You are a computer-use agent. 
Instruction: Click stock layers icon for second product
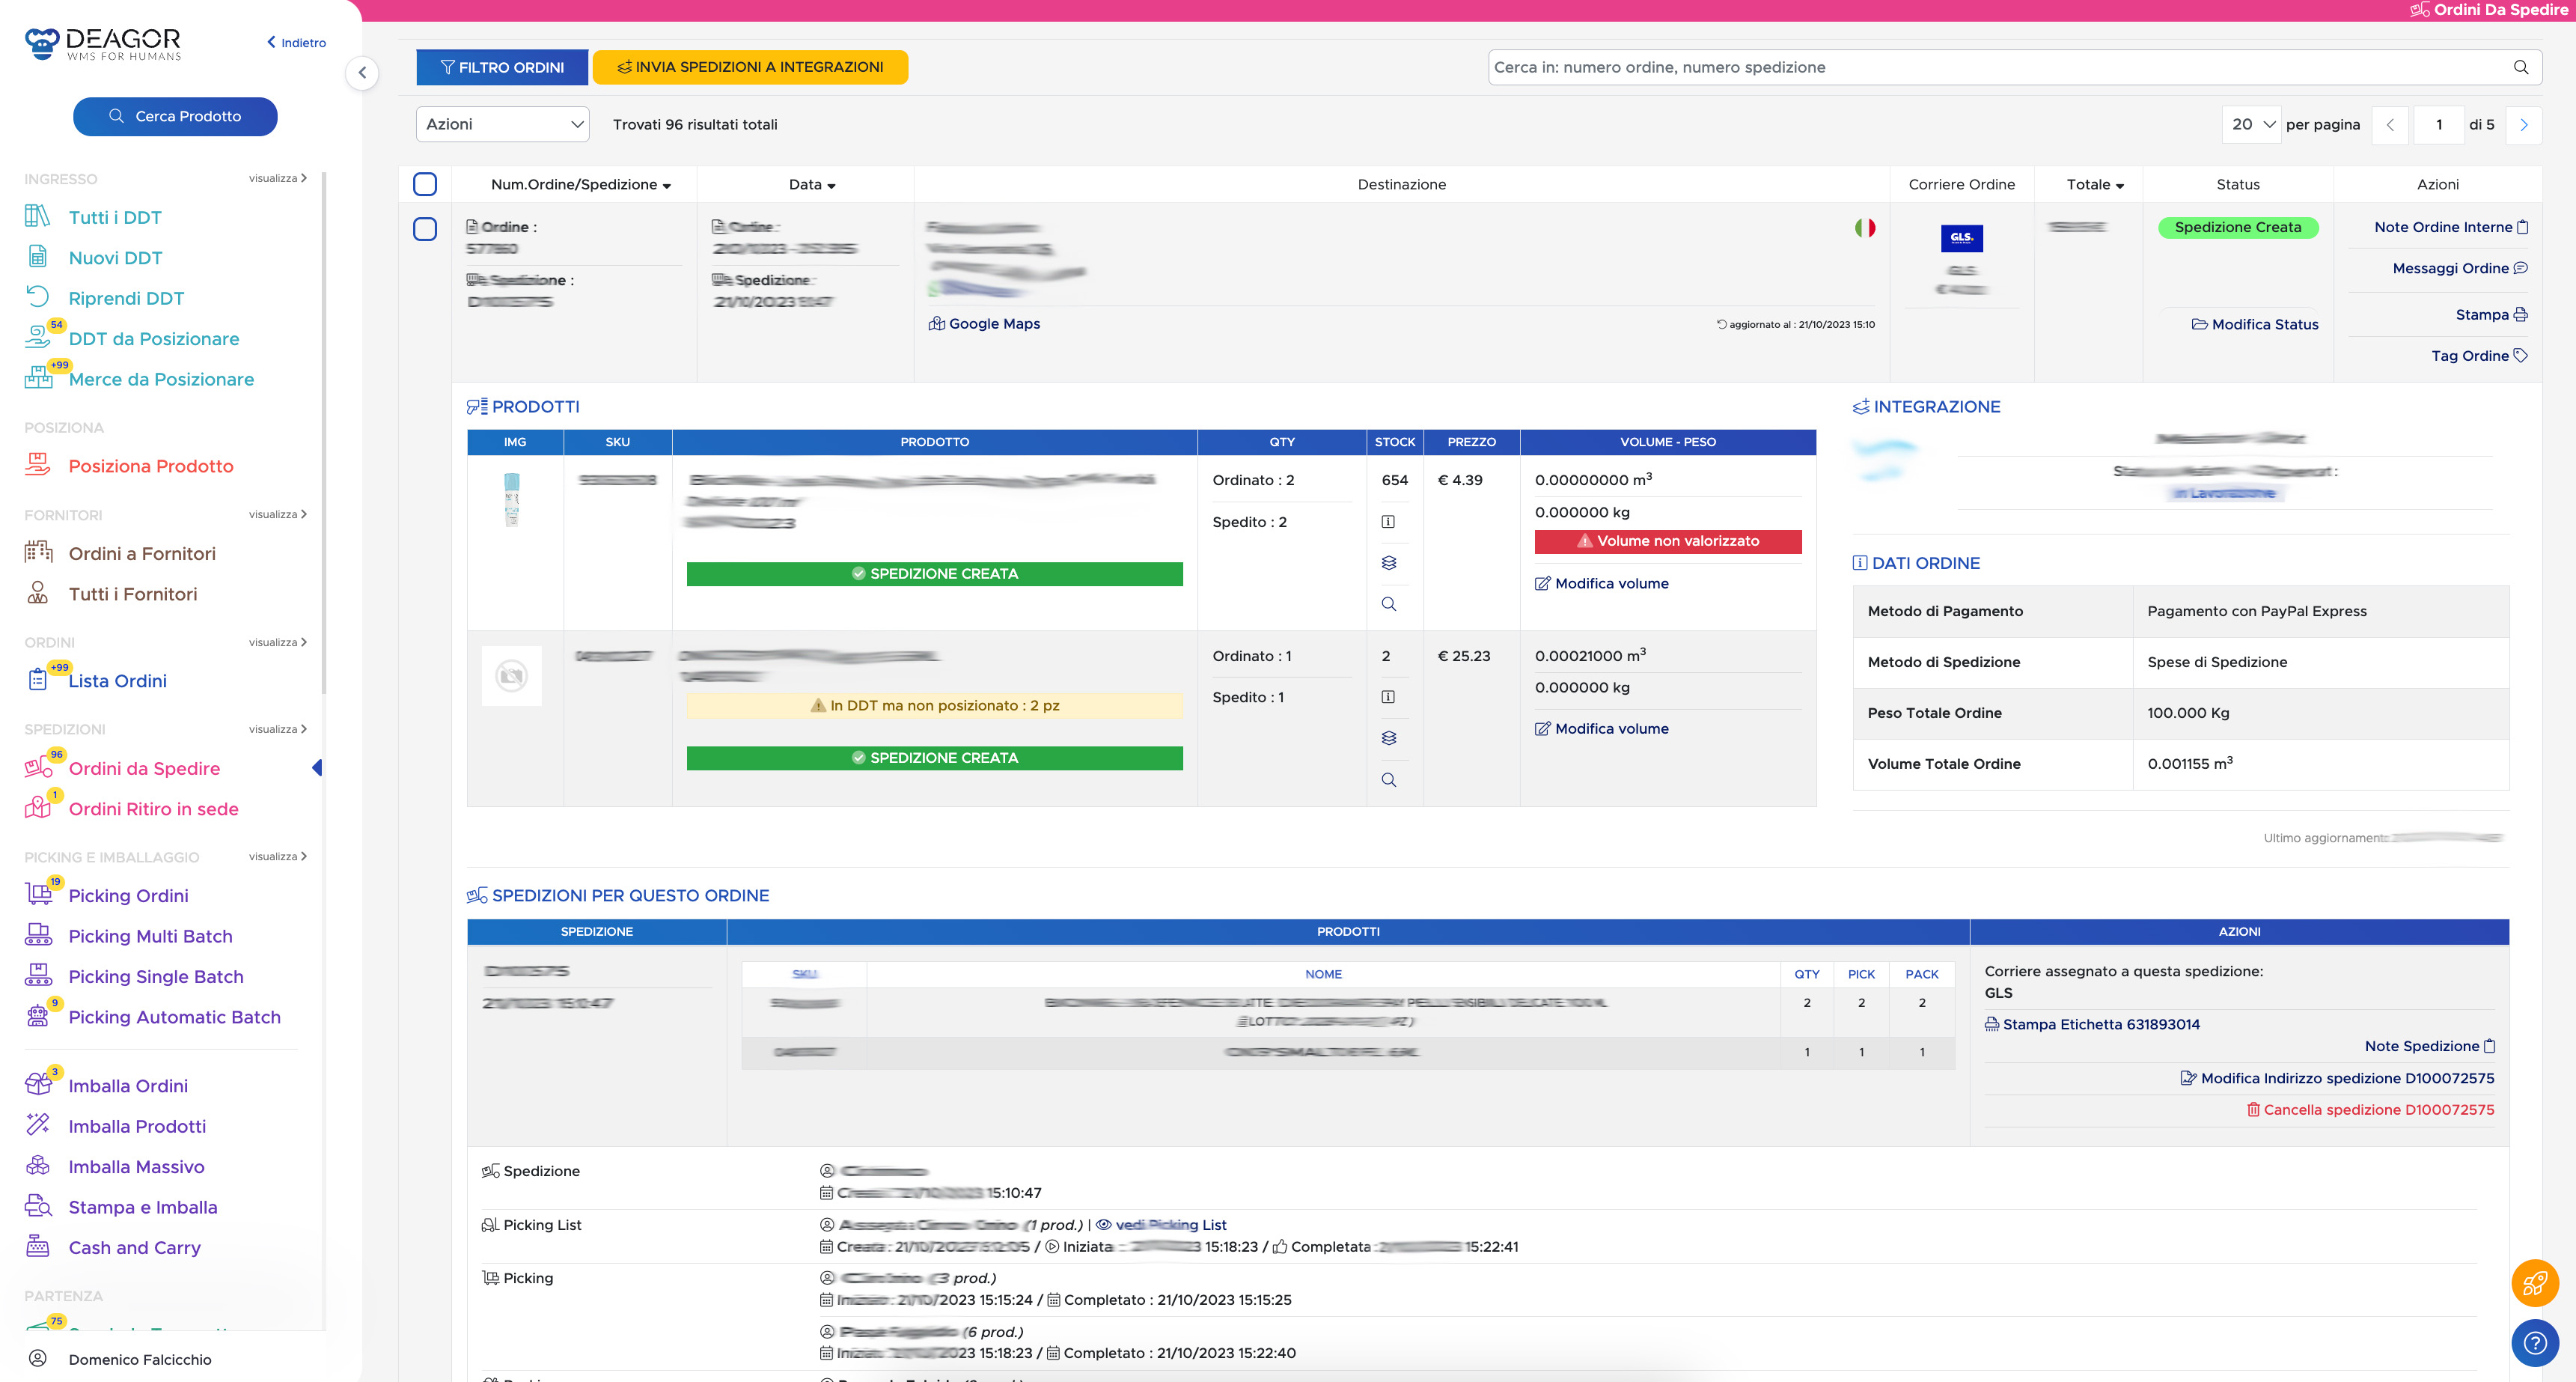pyautogui.click(x=1388, y=738)
